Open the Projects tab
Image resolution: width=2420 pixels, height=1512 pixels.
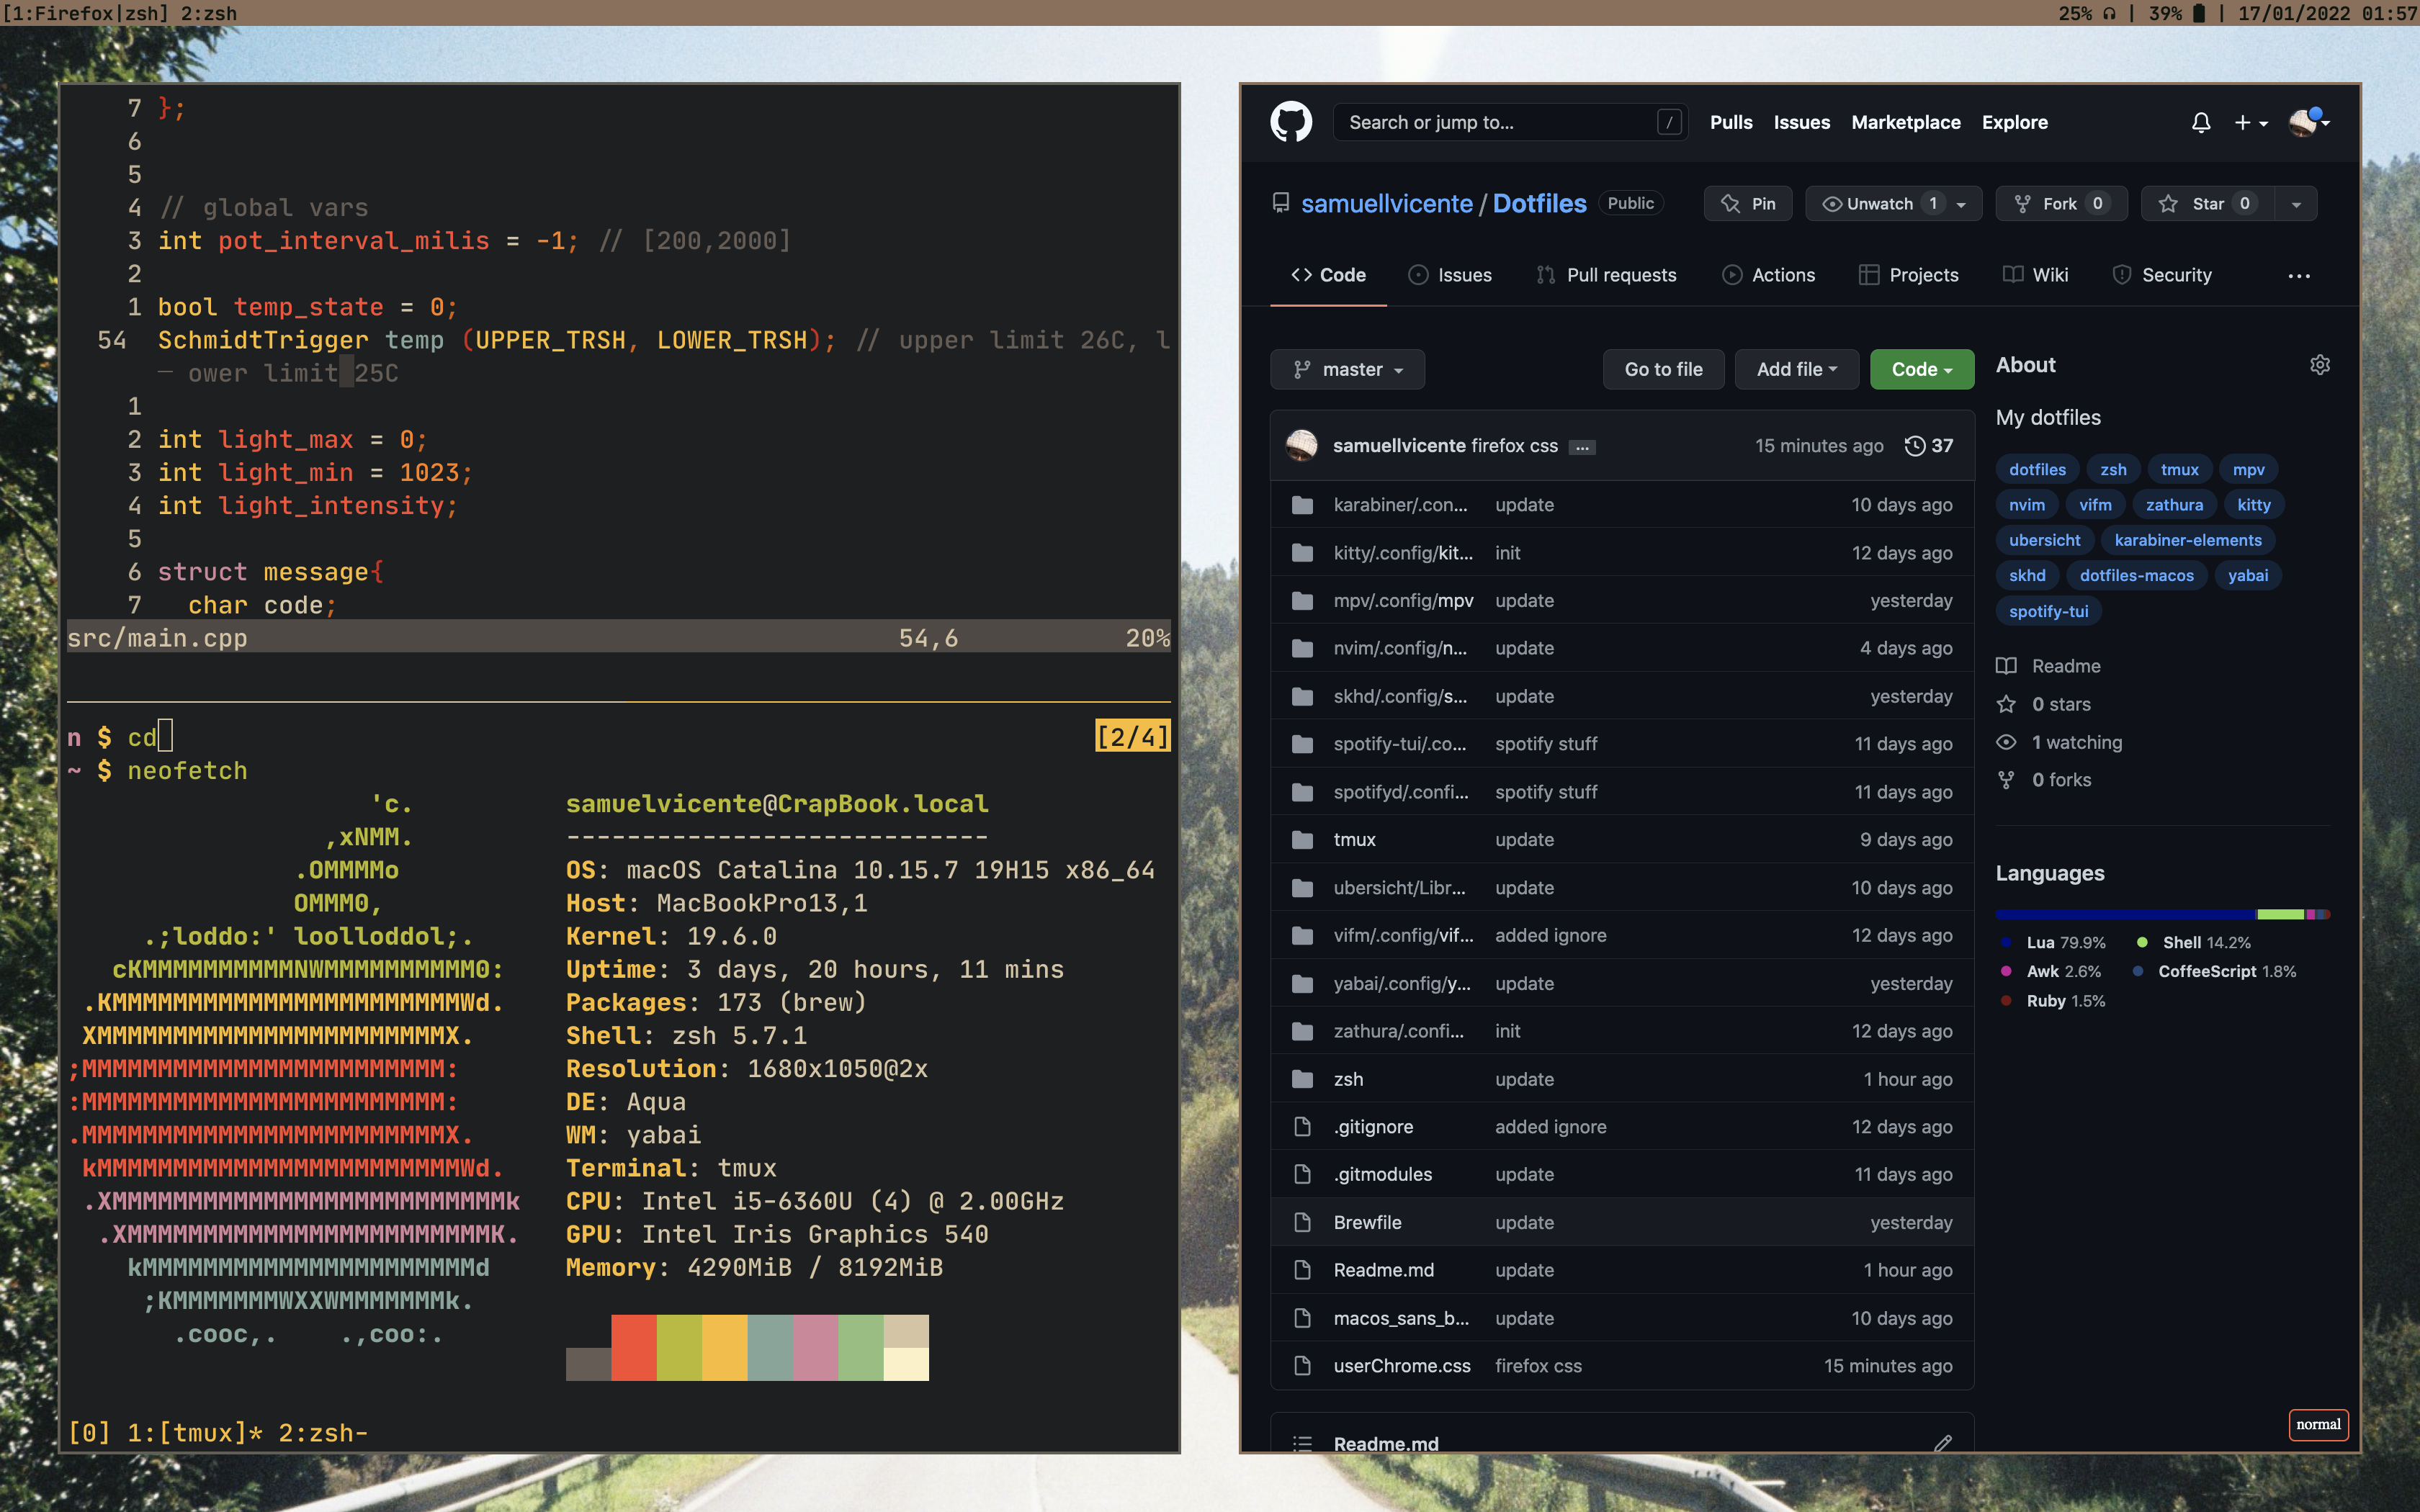[x=1908, y=275]
